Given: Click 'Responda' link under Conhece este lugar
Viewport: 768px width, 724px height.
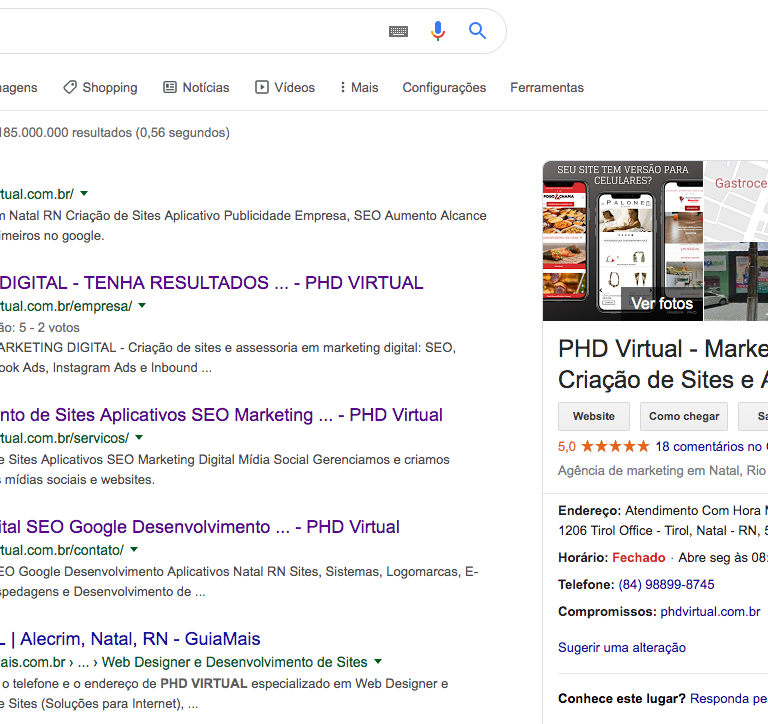Looking at the screenshot, I should 728,699.
